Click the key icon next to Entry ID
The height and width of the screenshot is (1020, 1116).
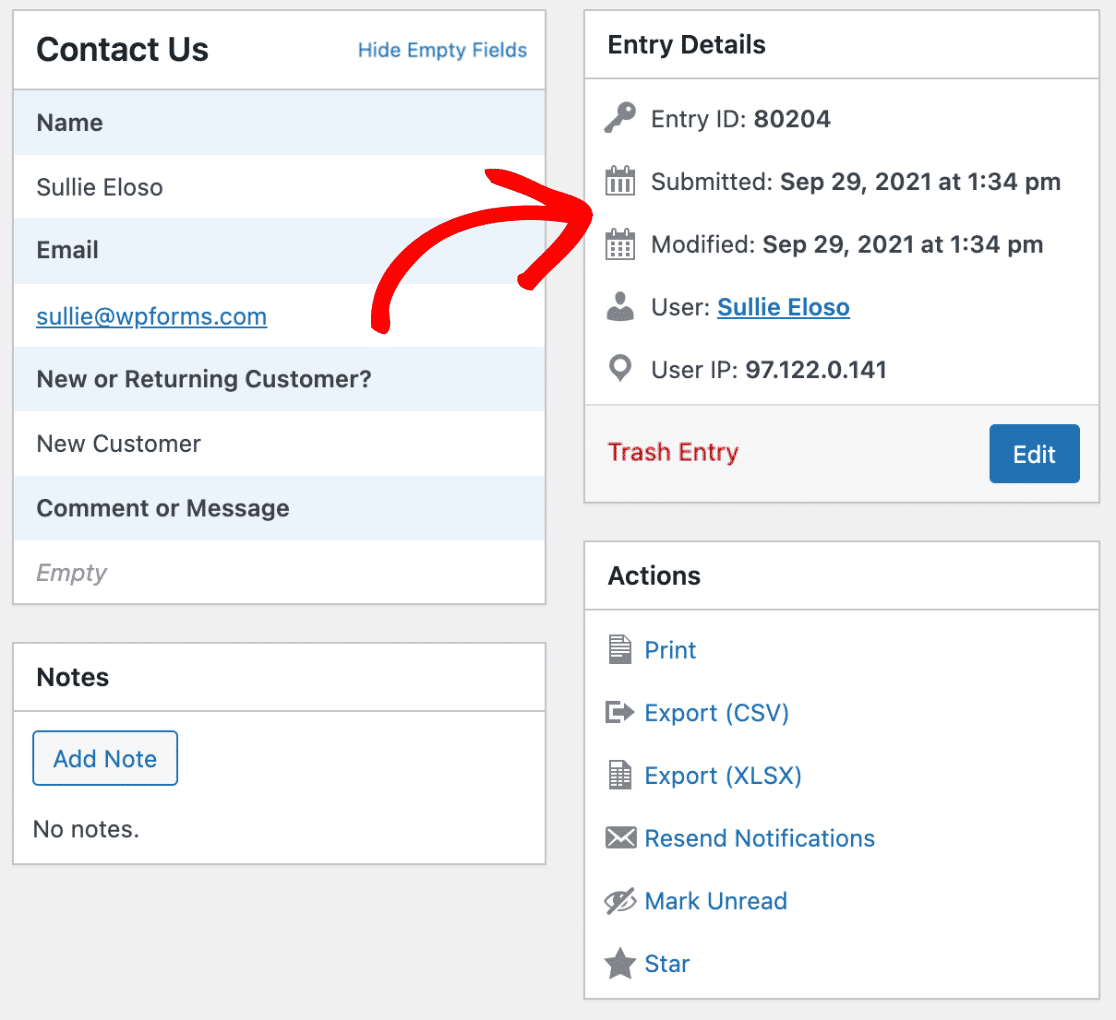(620, 118)
